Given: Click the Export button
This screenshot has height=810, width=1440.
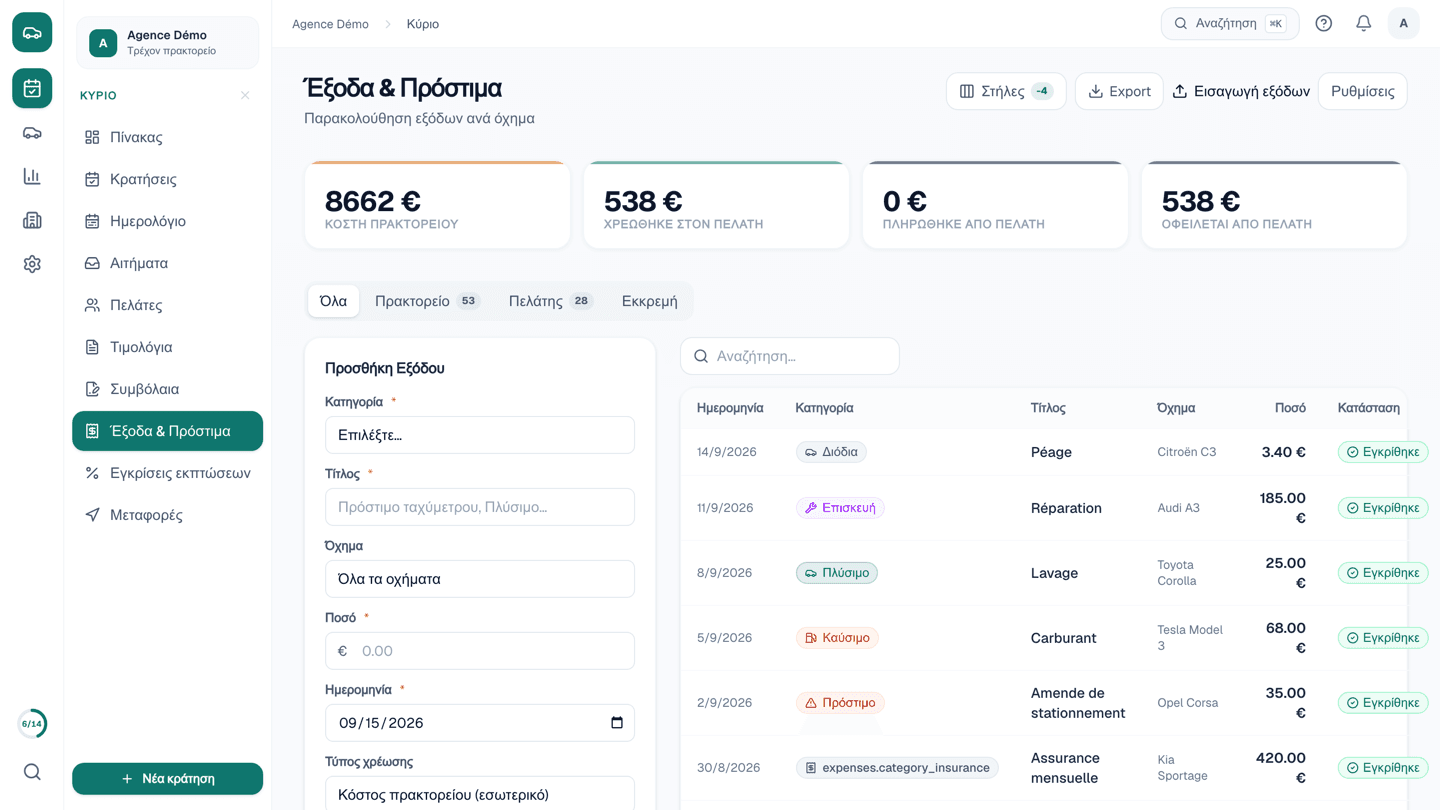Looking at the screenshot, I should coord(1119,91).
